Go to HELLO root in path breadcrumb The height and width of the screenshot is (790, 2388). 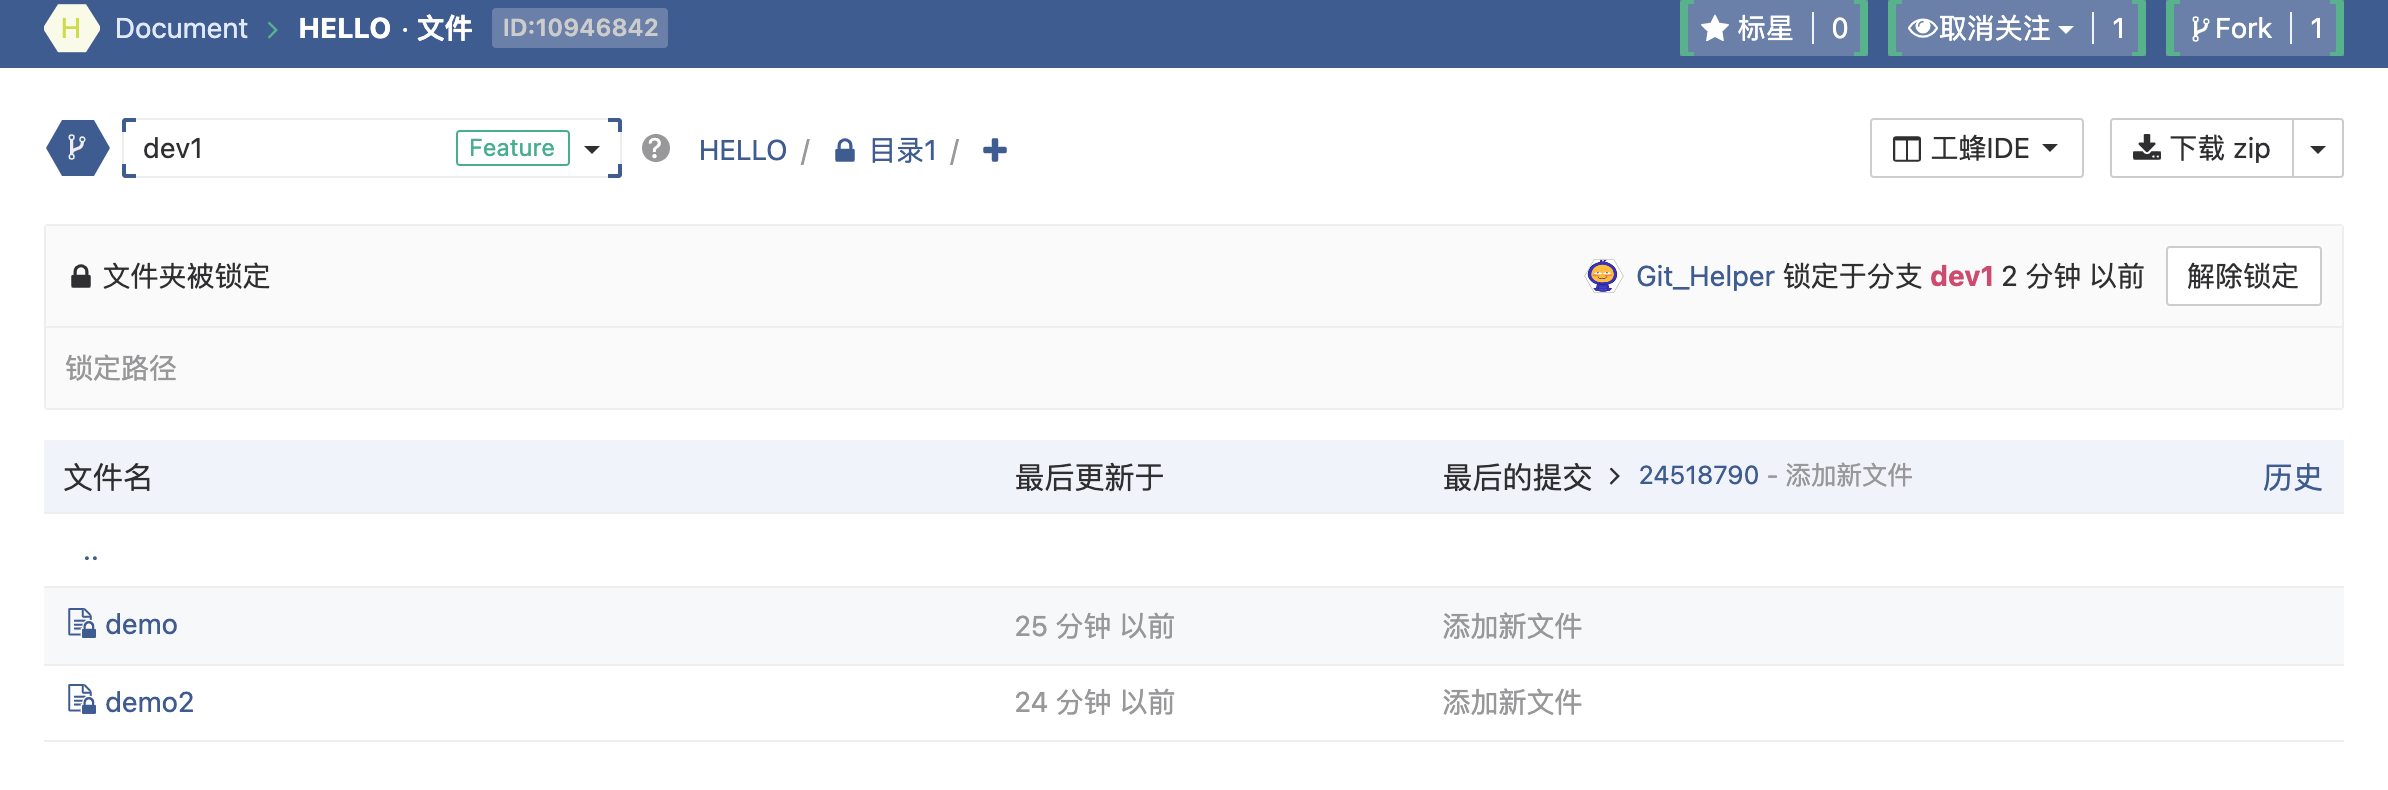[742, 150]
